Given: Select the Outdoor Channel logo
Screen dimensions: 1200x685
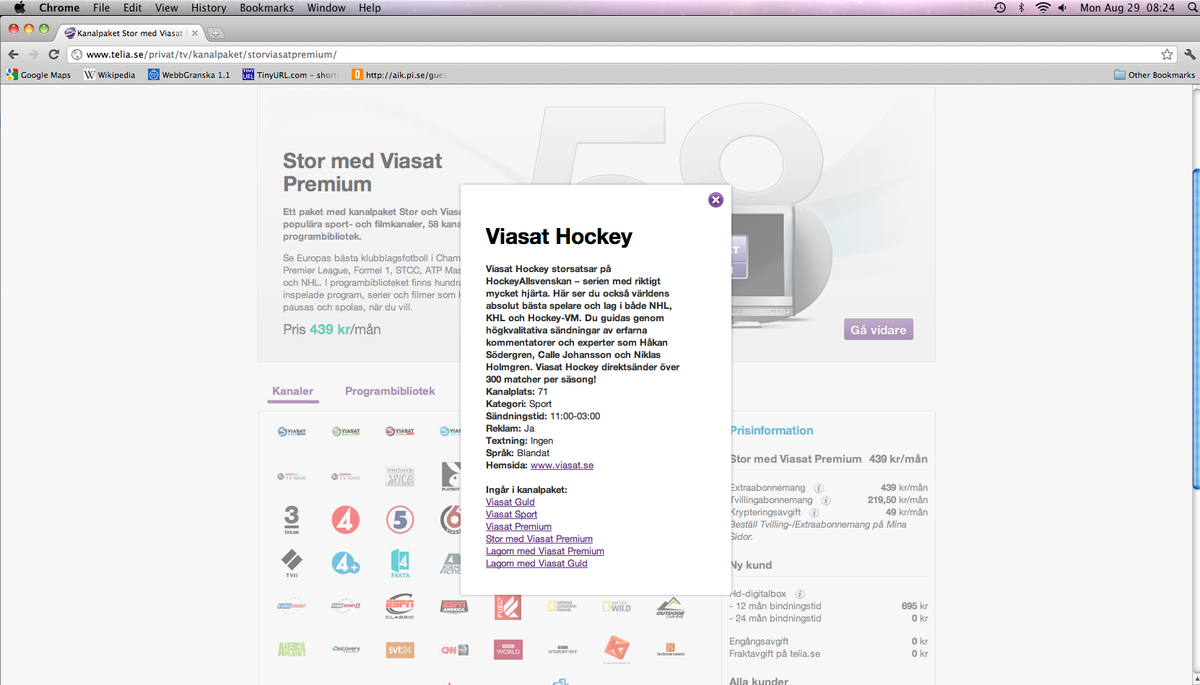Looking at the screenshot, I should click(671, 606).
